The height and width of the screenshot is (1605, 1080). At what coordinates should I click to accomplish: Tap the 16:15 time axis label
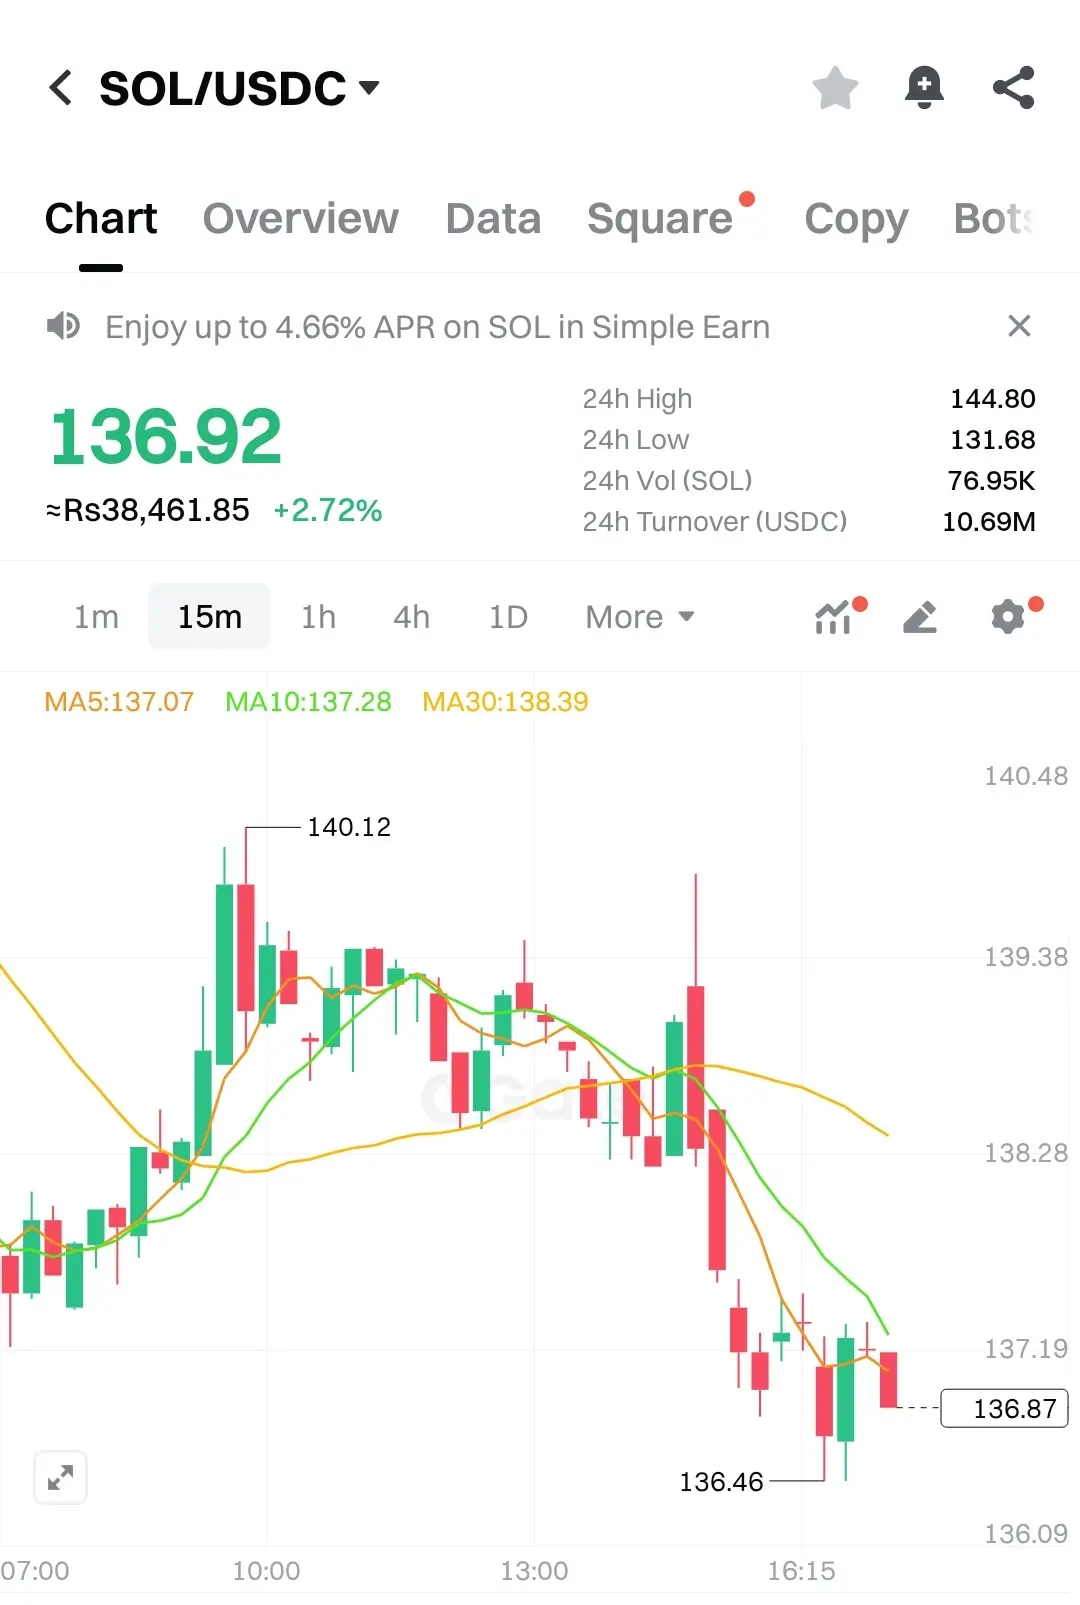801,1571
